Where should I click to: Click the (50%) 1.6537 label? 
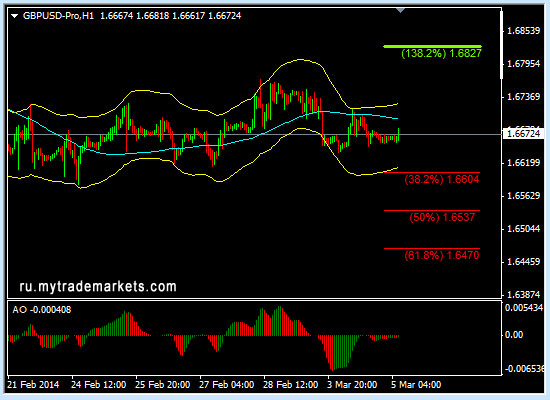point(442,218)
